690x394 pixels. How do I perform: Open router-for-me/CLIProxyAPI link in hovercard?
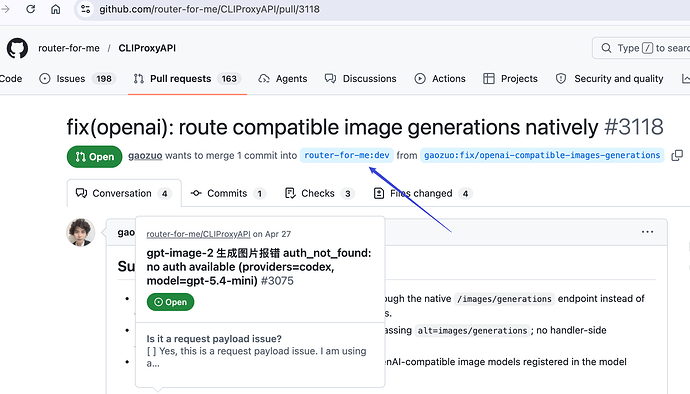[x=198, y=234]
